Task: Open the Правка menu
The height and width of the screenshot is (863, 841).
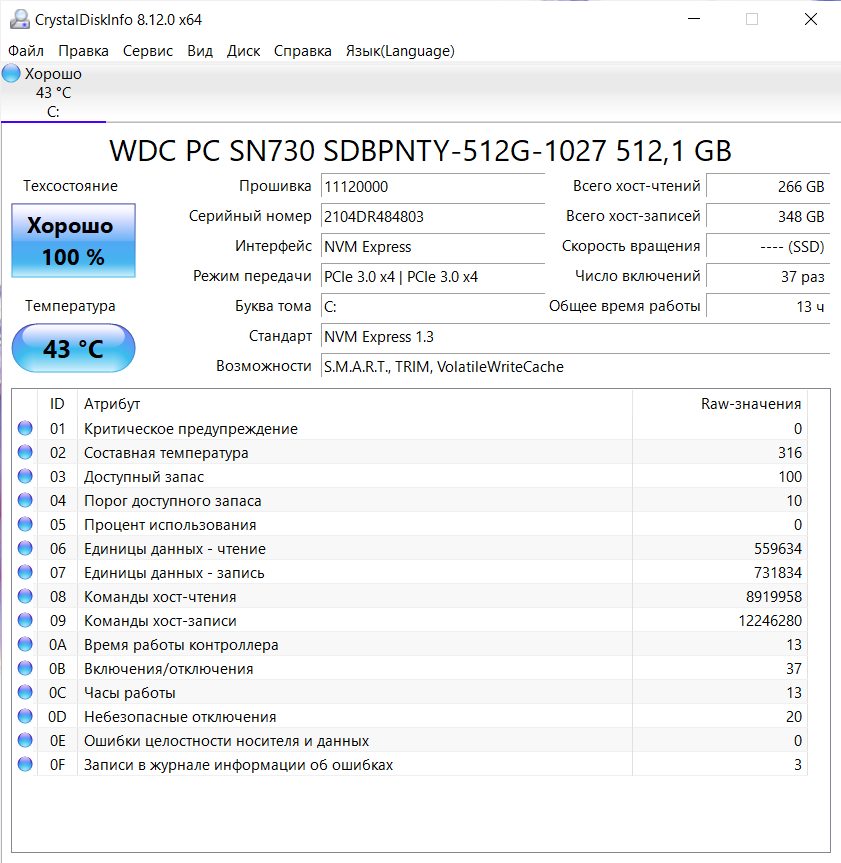Action: [x=83, y=51]
